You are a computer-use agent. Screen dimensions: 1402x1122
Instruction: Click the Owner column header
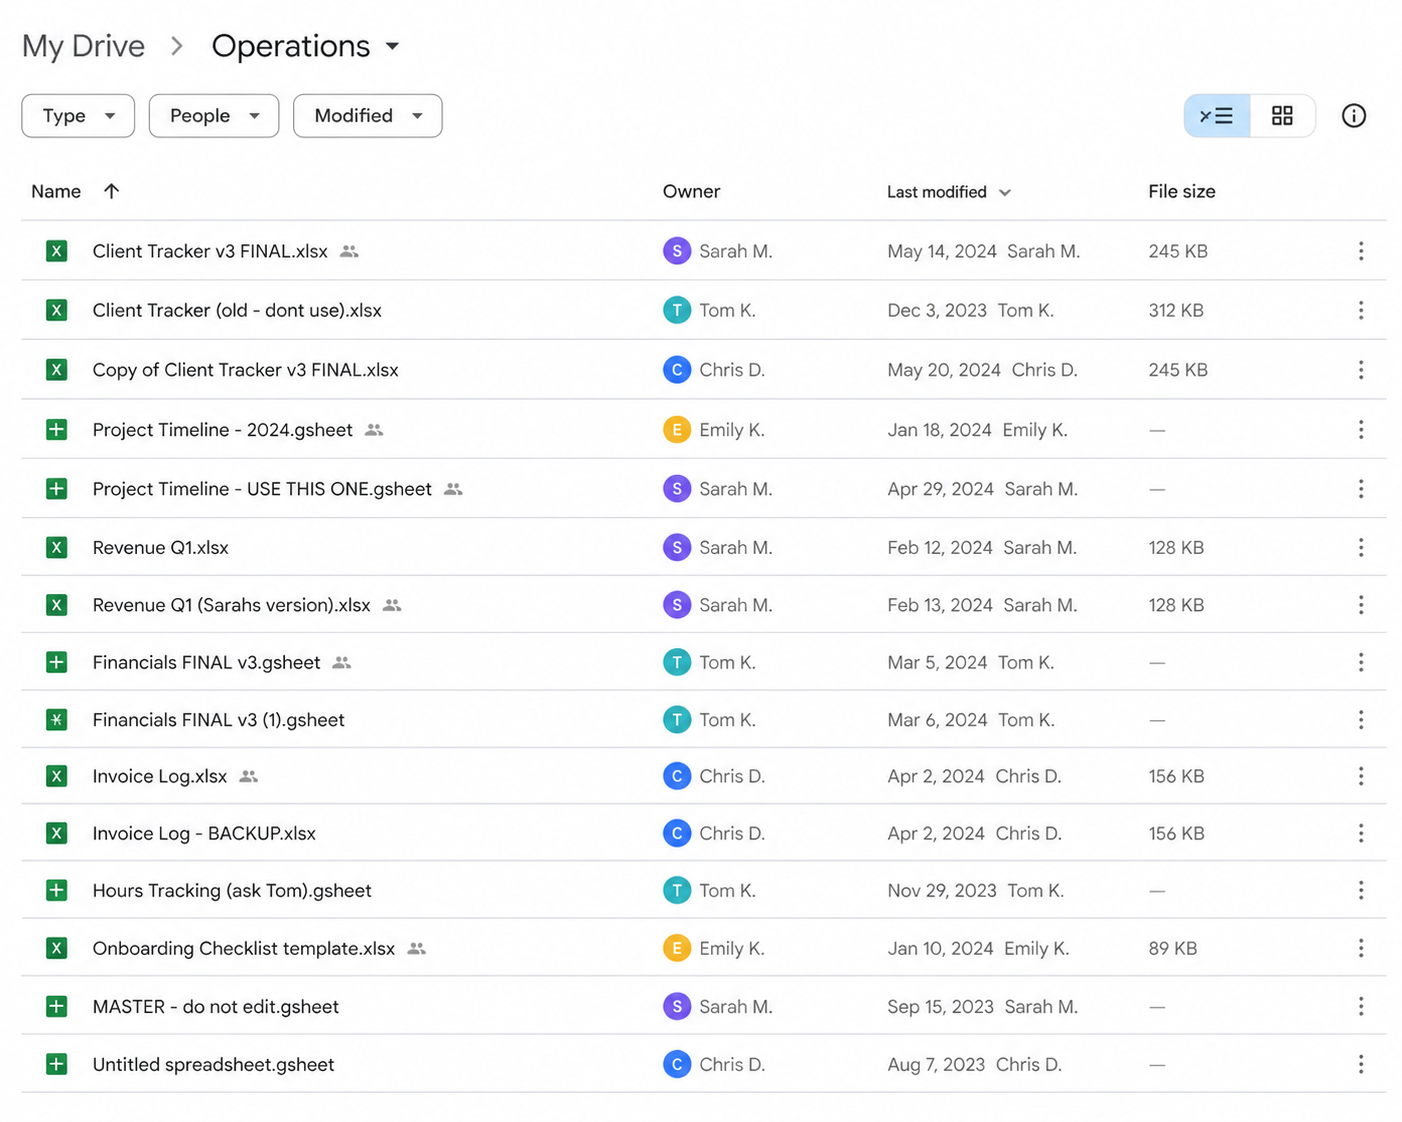(691, 191)
